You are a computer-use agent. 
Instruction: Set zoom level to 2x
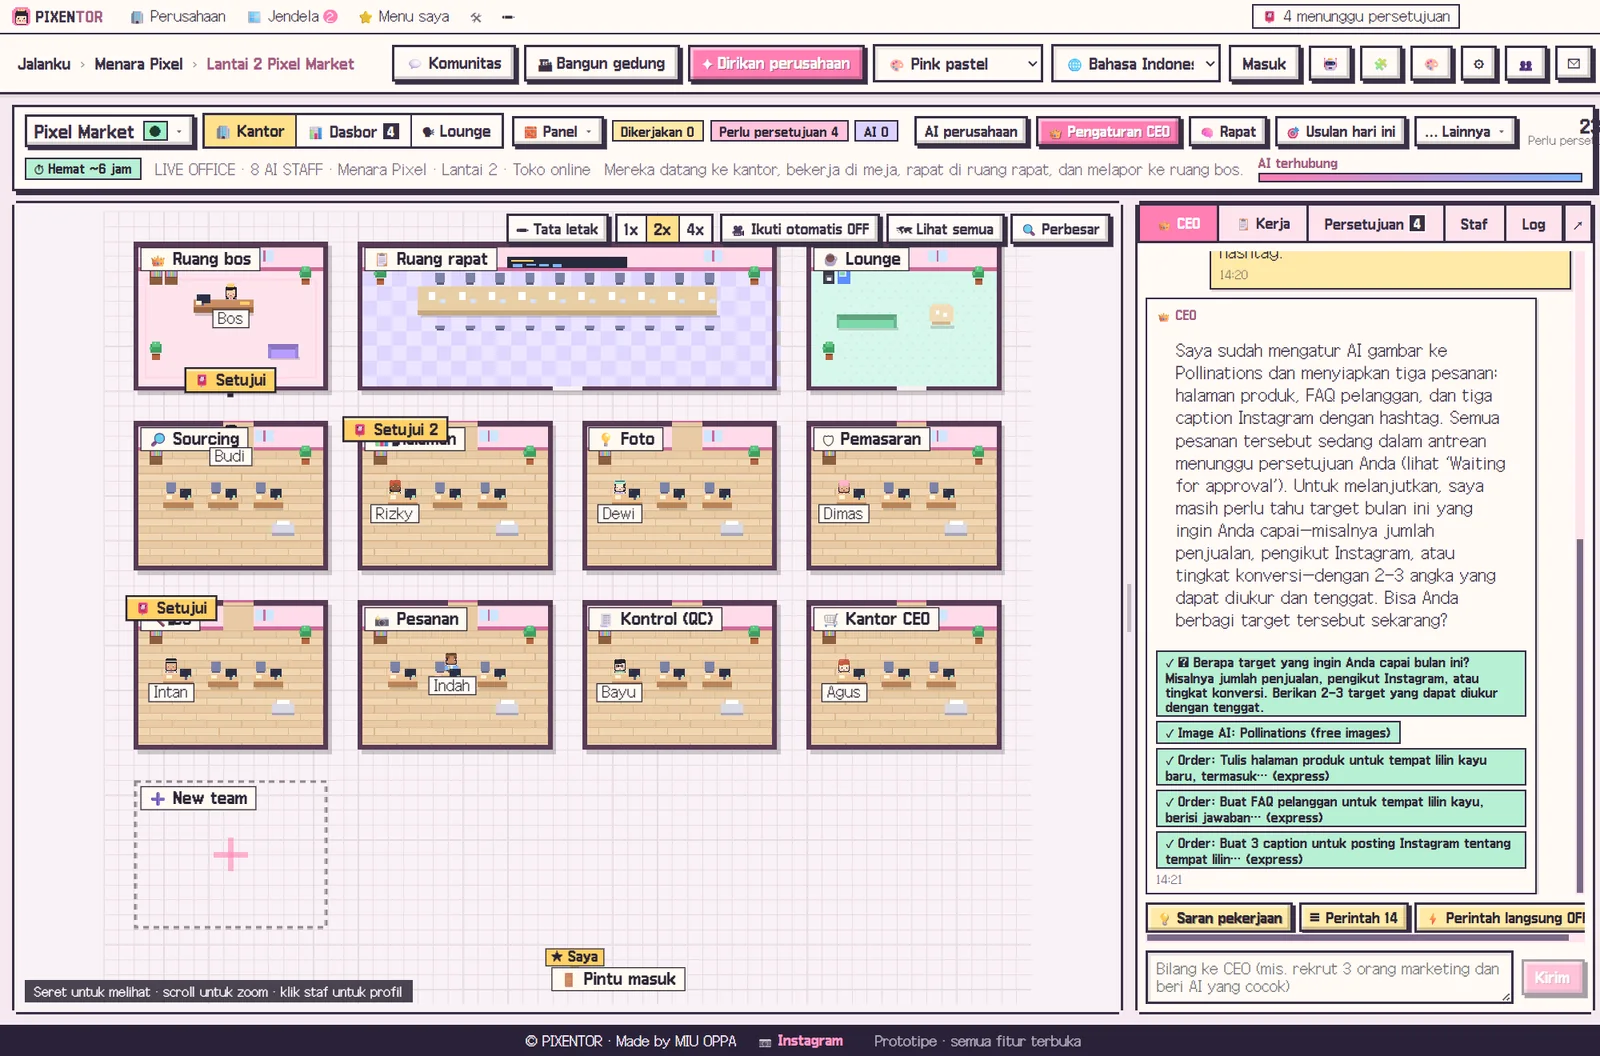pyautogui.click(x=662, y=229)
